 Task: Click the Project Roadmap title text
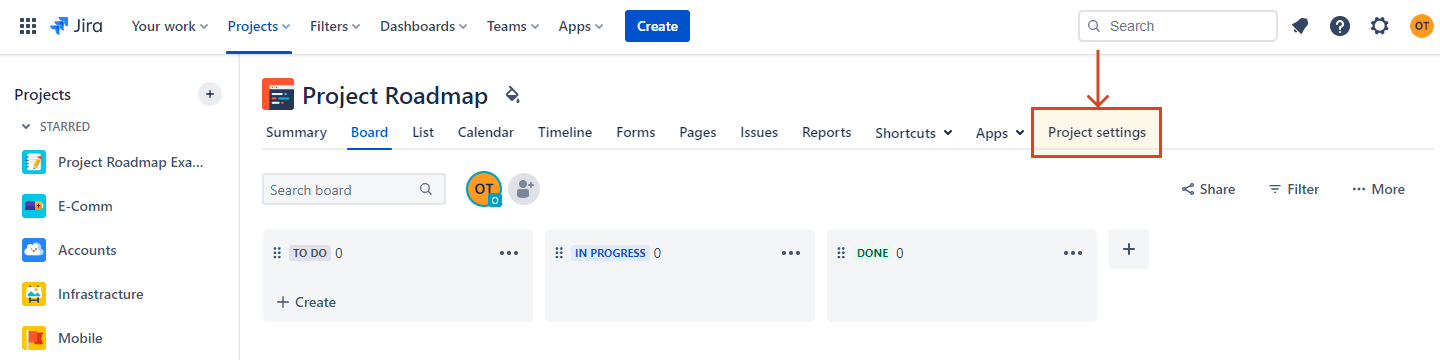tap(395, 95)
